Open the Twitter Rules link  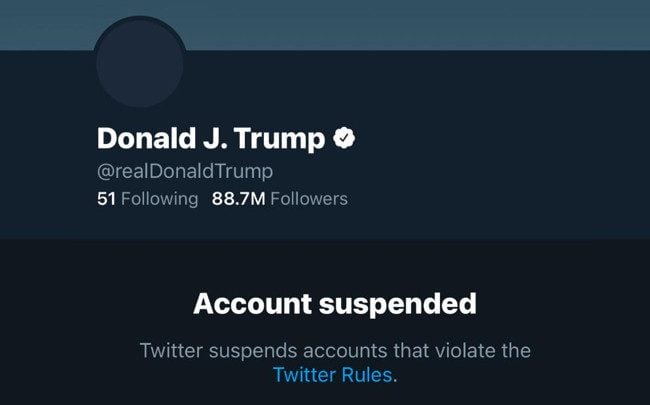[x=332, y=375]
